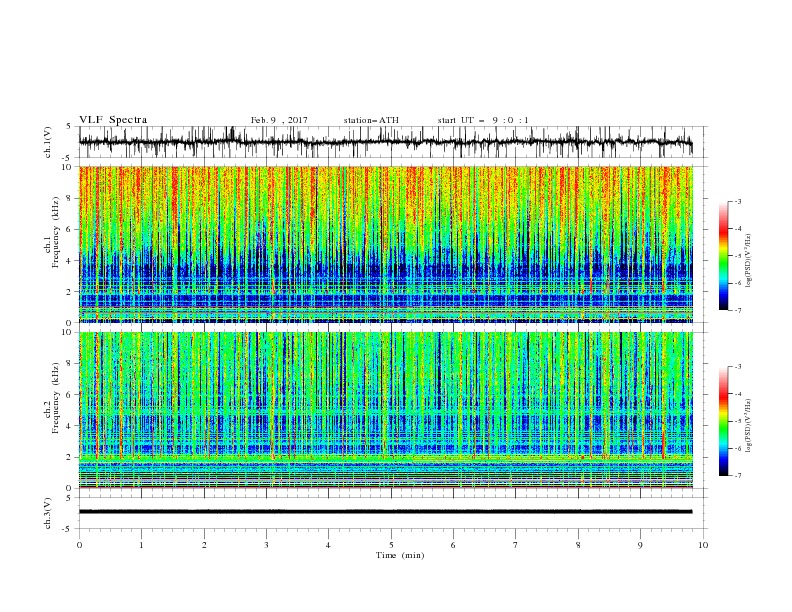Image resolution: width=792 pixels, height=612 pixels.
Task: Click time axis tick label "3"
Action: [x=266, y=545]
